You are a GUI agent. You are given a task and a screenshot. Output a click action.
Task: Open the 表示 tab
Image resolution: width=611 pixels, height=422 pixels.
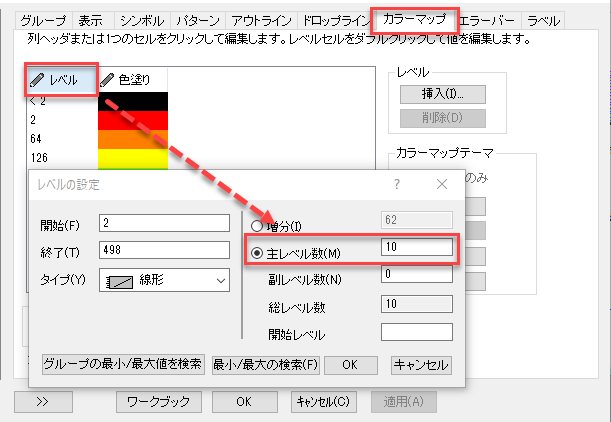93,20
